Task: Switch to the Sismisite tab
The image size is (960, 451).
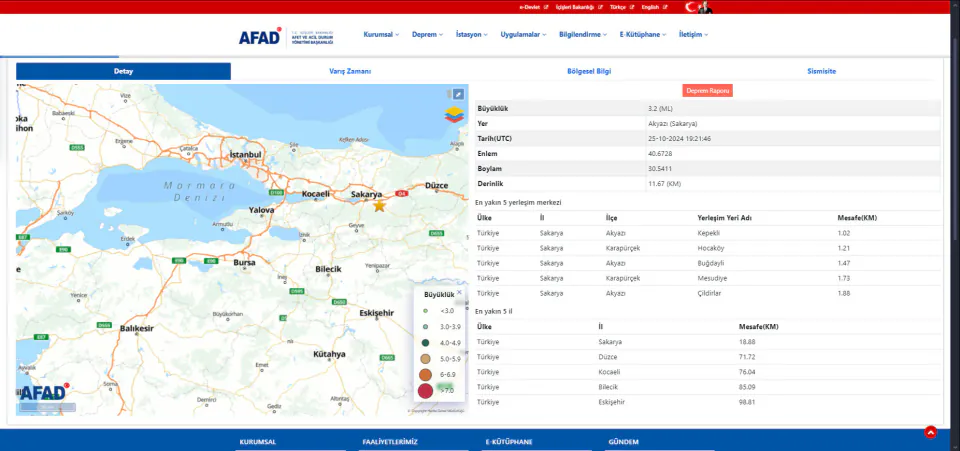Action: click(x=821, y=71)
